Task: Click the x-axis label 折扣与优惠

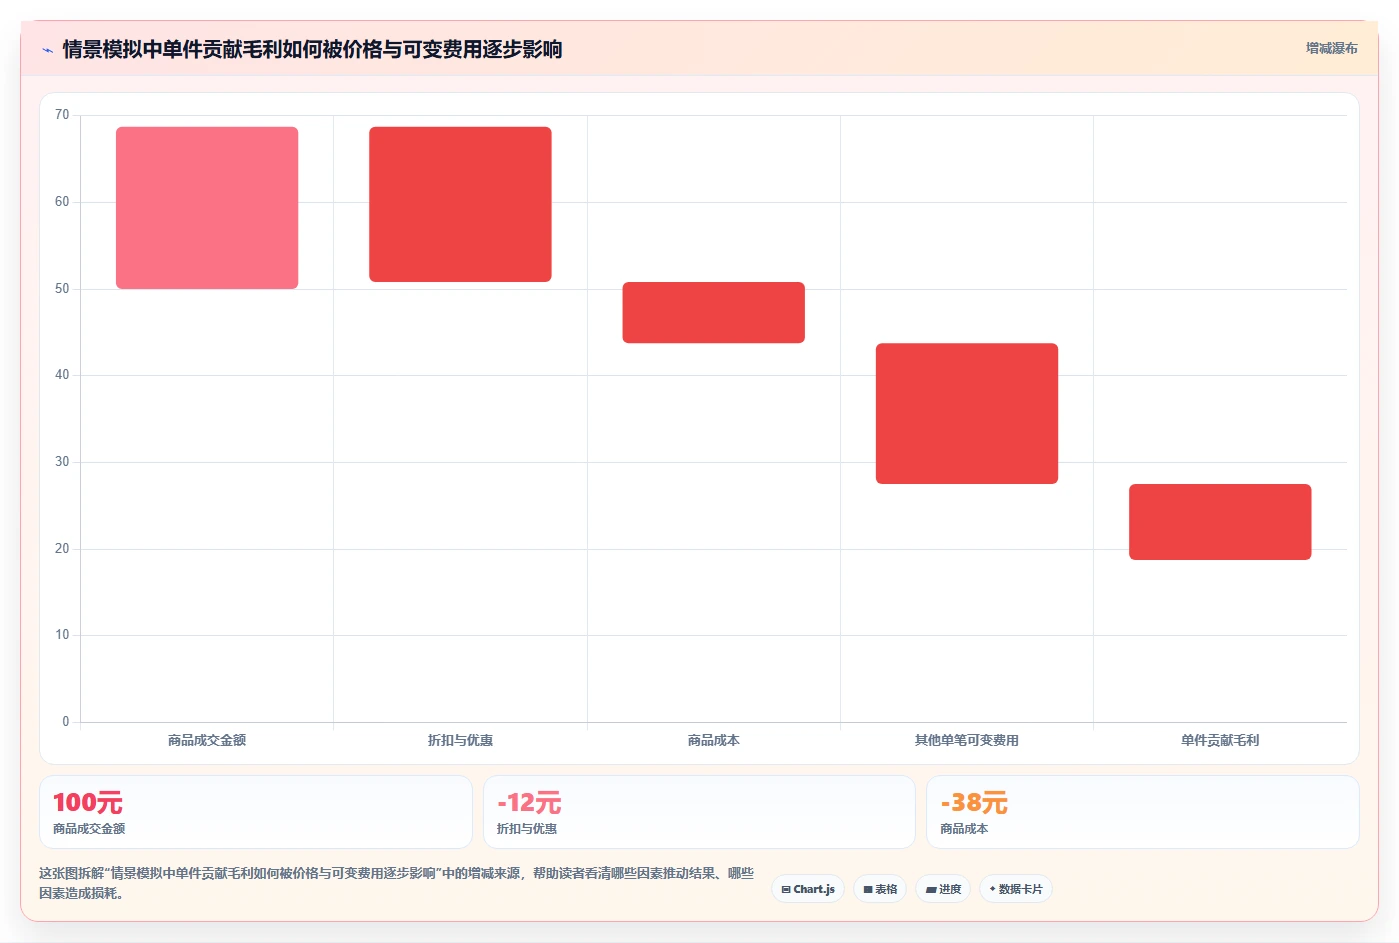Action: [460, 740]
